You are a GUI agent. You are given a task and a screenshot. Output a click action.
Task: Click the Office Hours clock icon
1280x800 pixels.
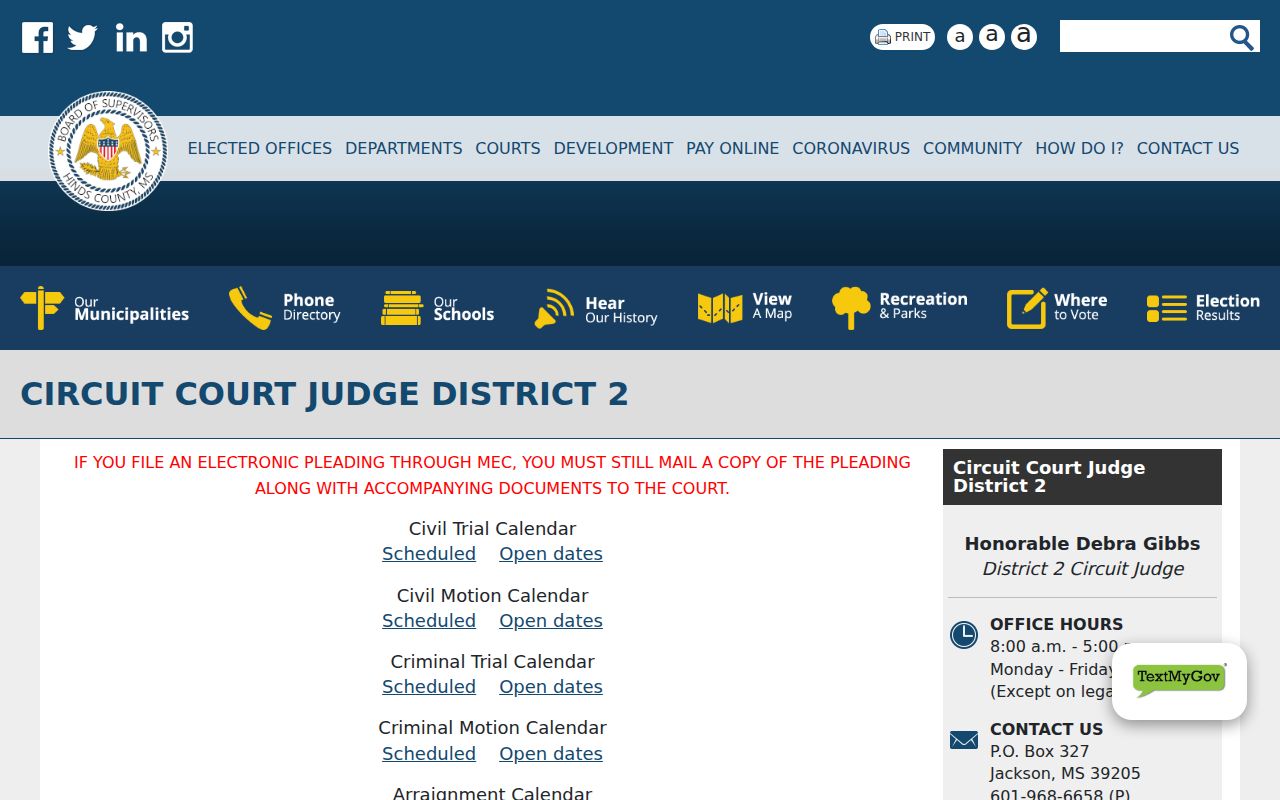964,635
